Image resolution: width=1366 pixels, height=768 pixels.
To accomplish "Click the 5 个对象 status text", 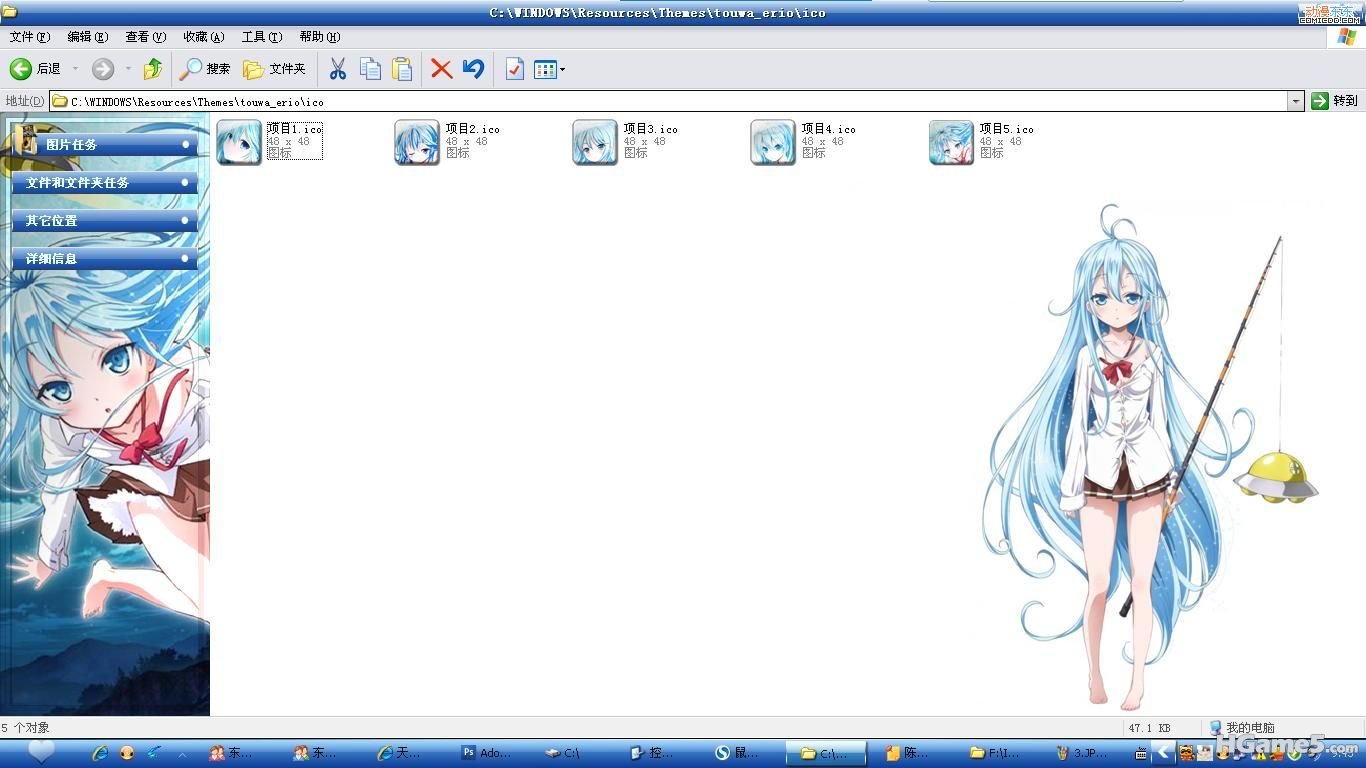I will click(25, 728).
